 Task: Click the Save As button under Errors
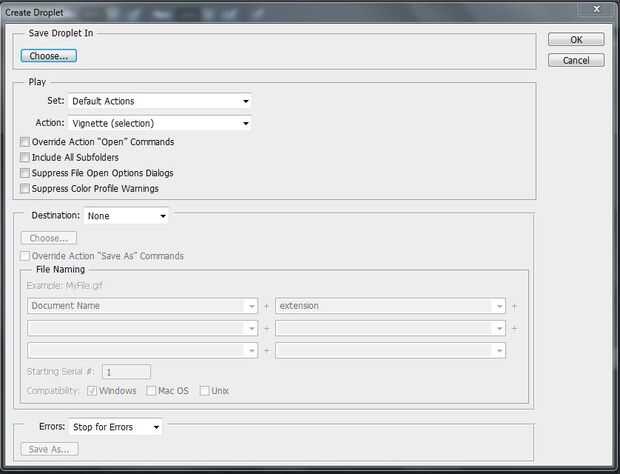point(49,449)
